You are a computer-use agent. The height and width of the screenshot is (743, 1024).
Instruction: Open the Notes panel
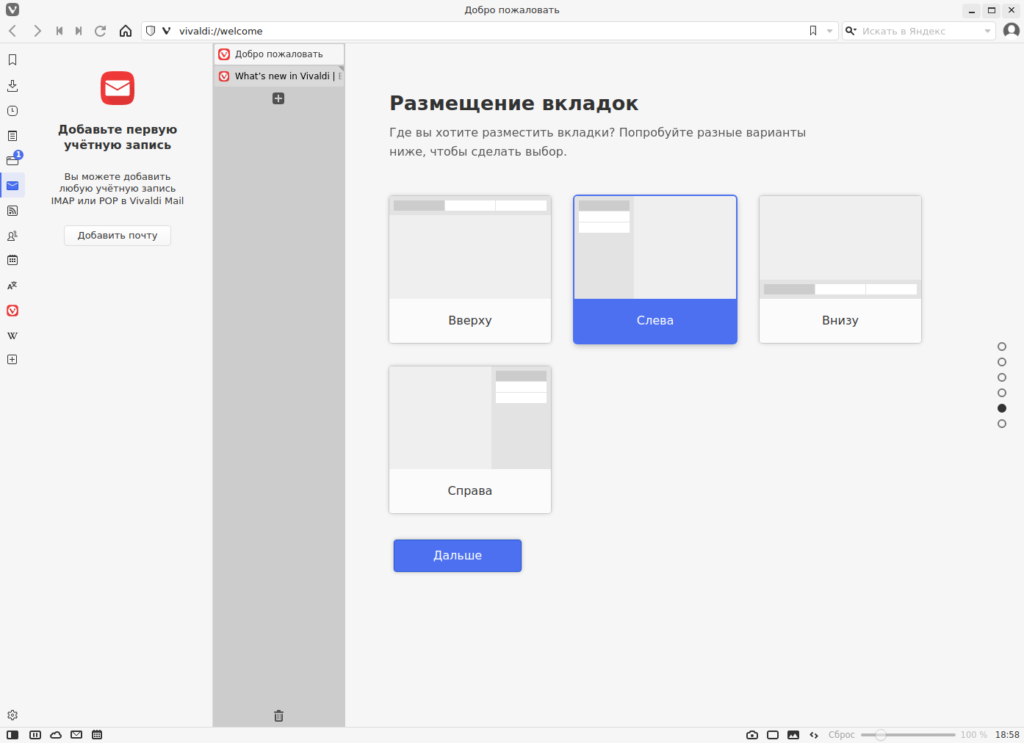tap(12, 136)
